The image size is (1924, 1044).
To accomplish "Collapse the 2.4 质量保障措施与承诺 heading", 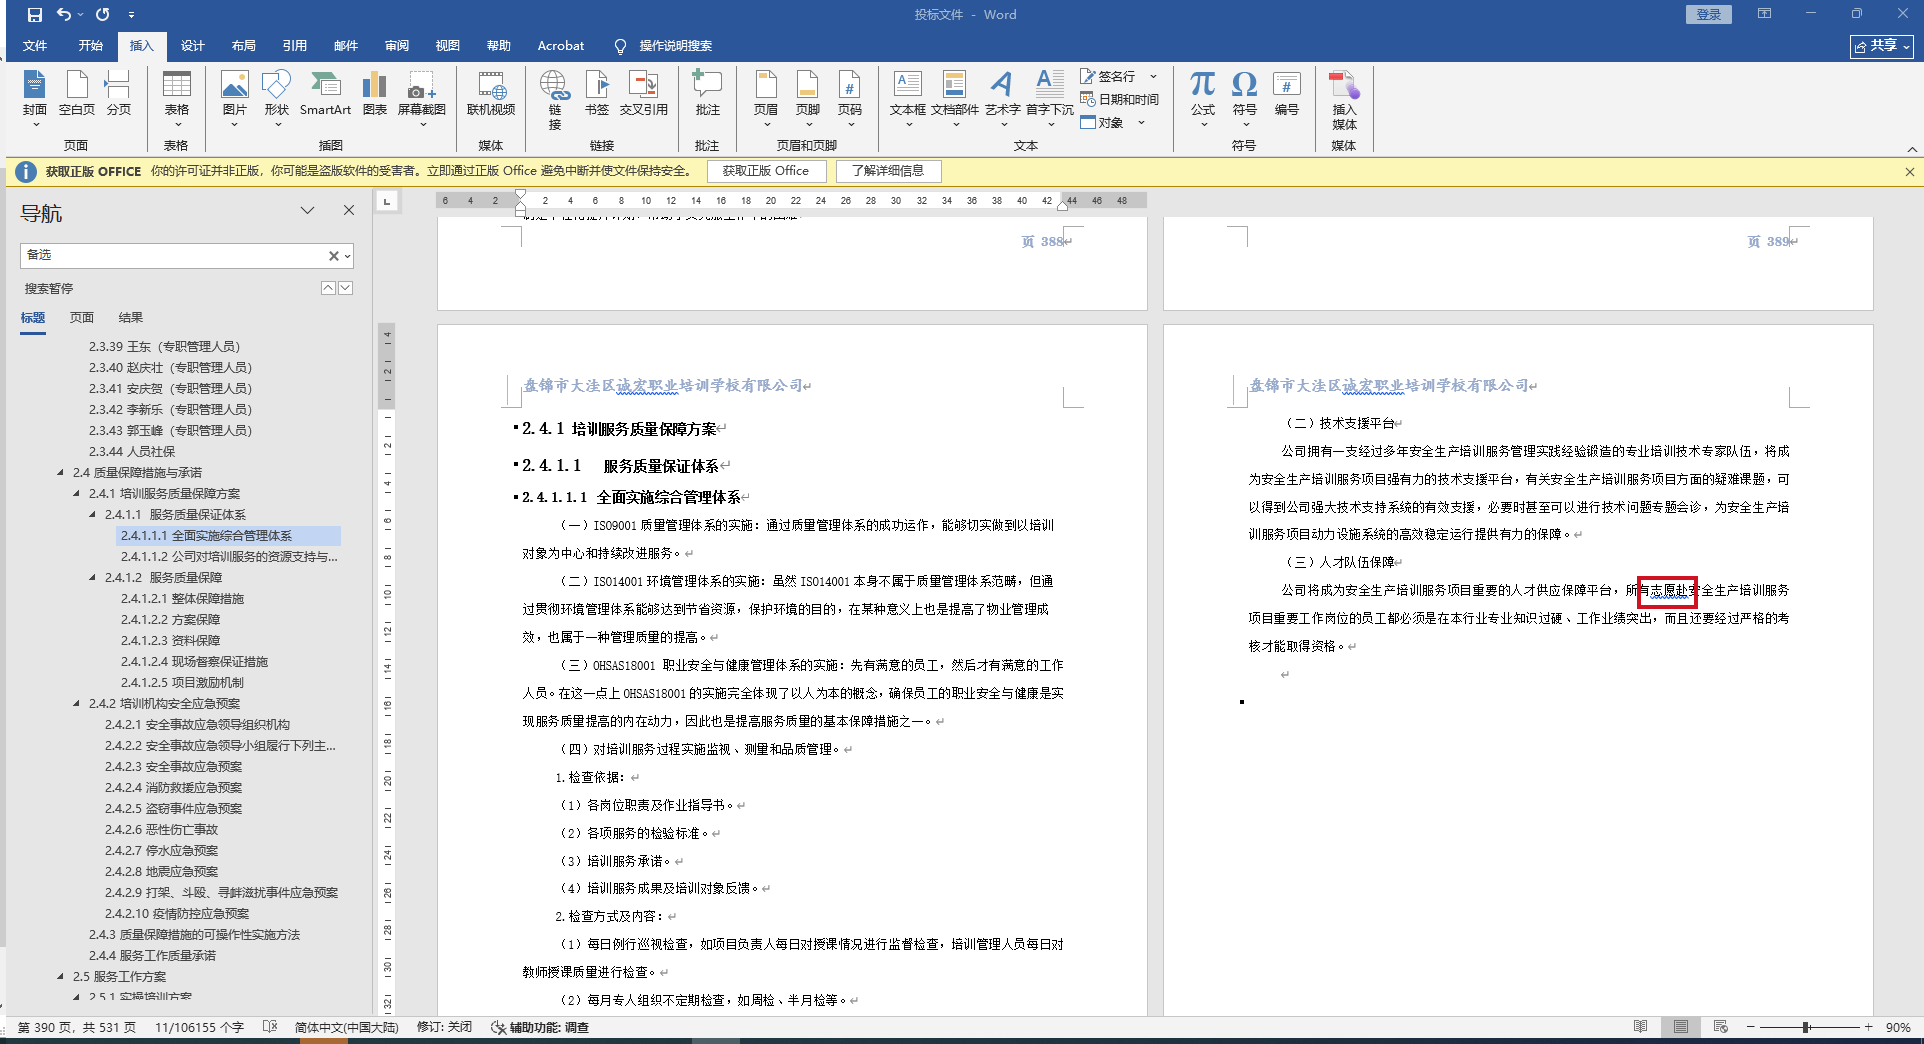I will point(61,473).
